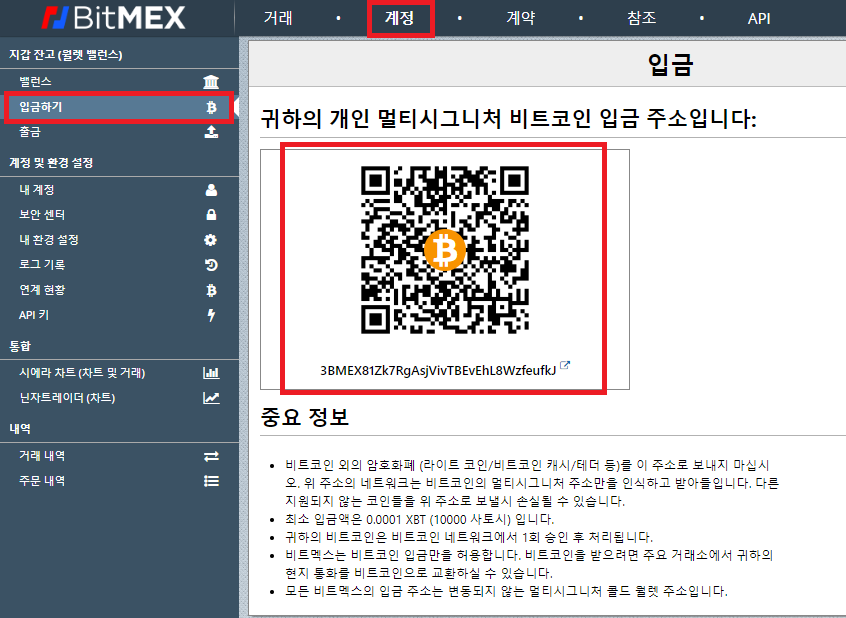
Task: Open the 계약 menu tab
Action: 521,18
